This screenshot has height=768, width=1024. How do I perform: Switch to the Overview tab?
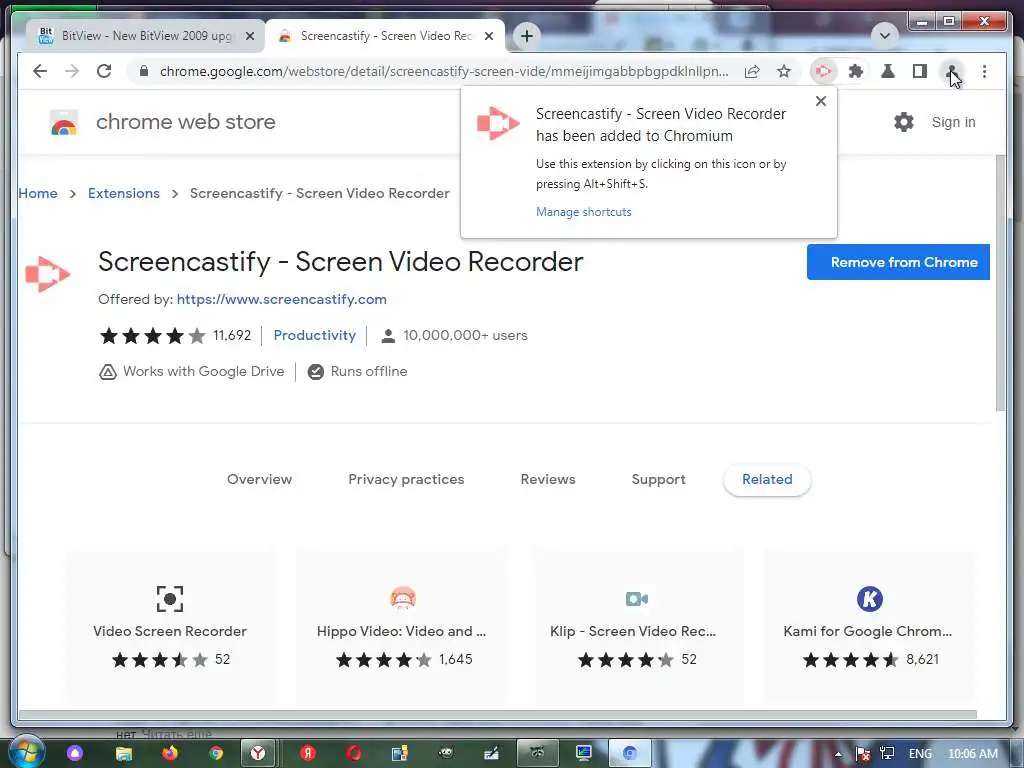pos(259,479)
